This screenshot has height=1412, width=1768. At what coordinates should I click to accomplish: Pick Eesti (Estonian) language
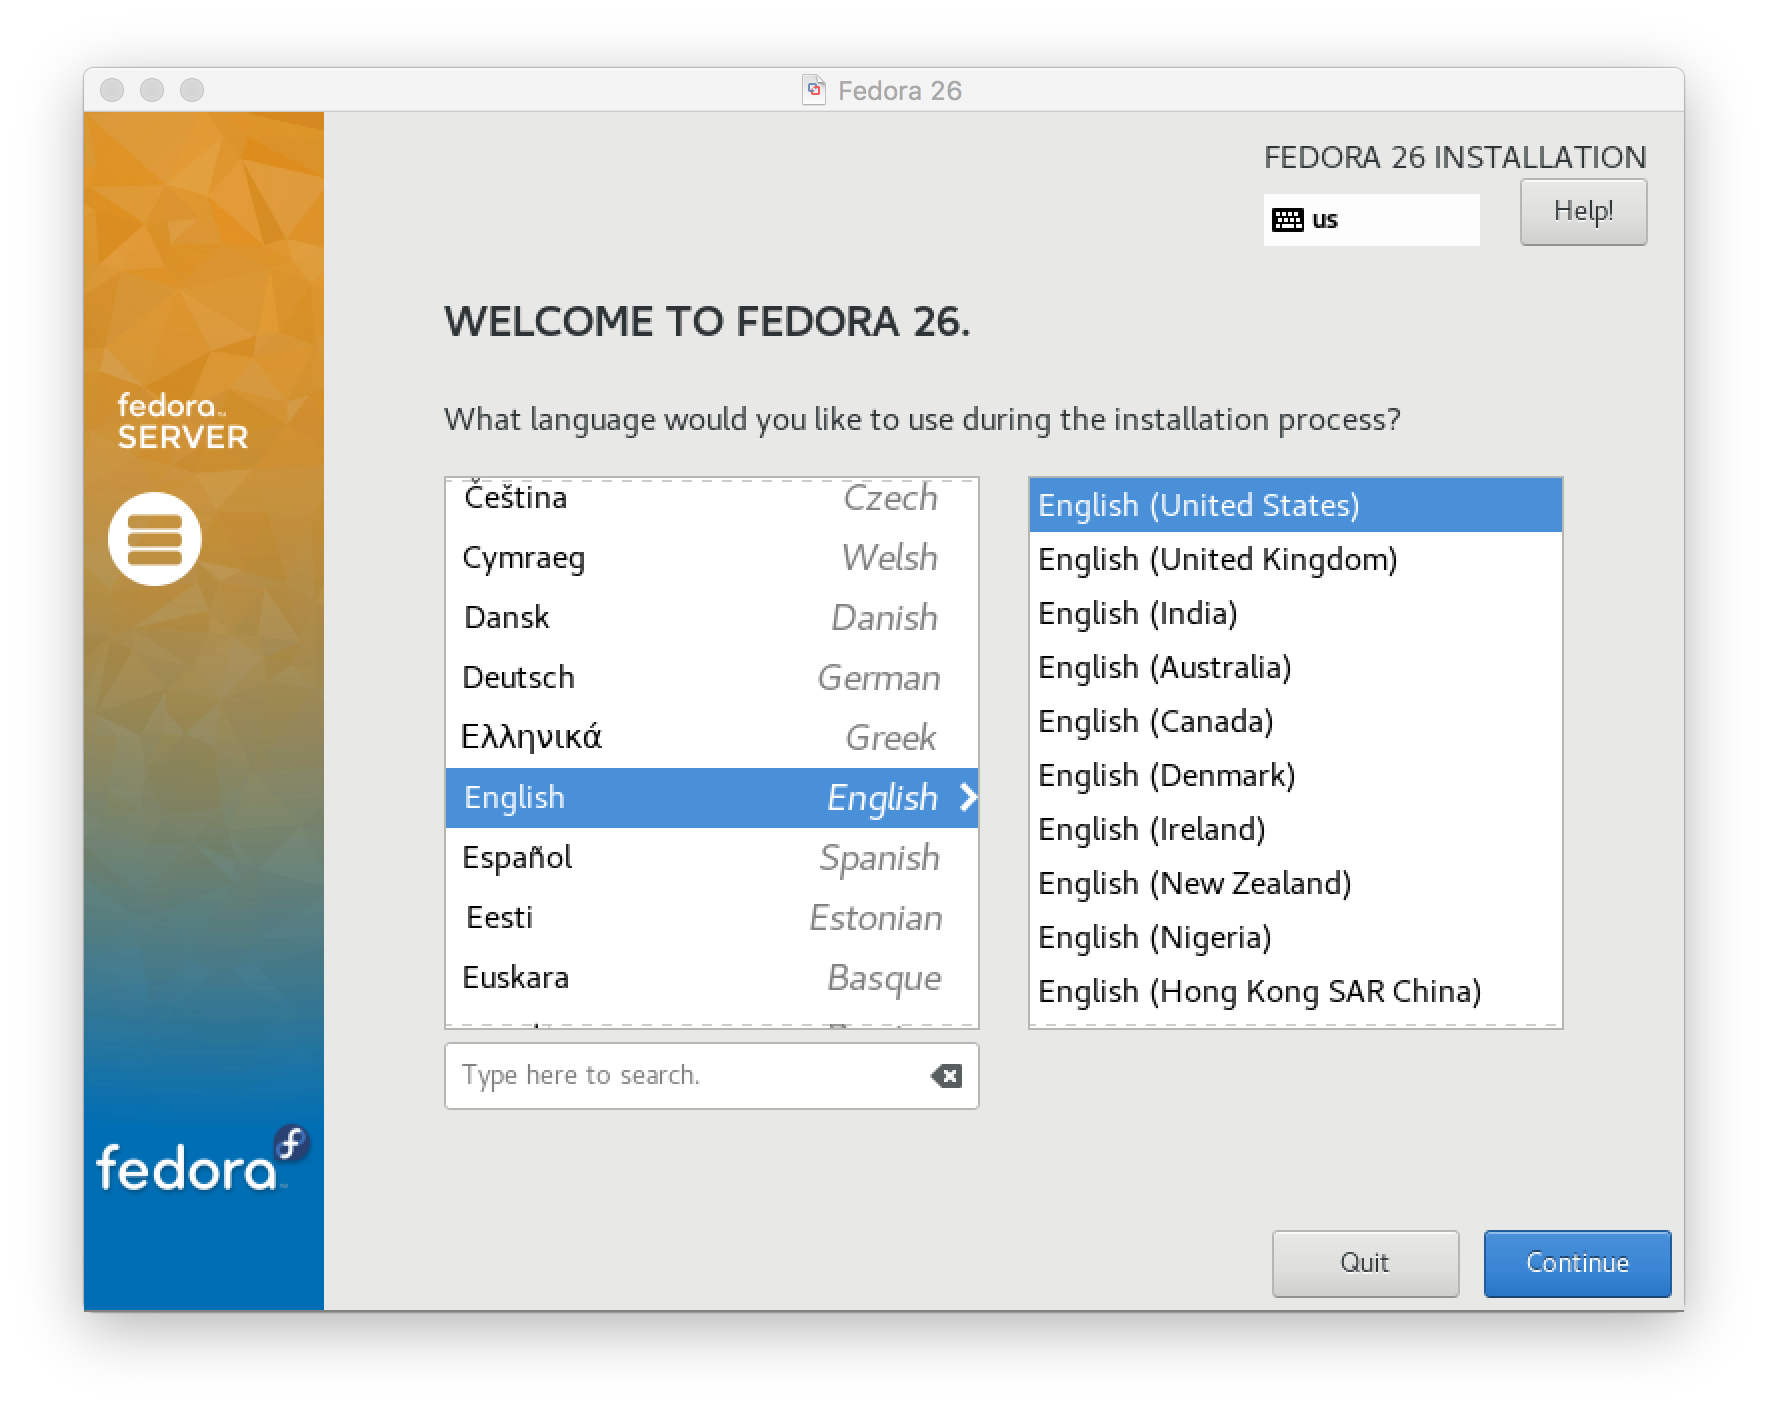[711, 918]
